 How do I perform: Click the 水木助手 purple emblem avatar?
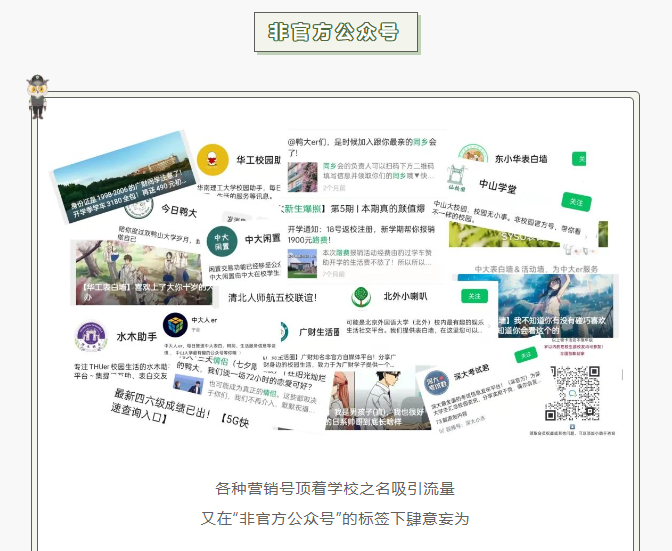click(91, 336)
